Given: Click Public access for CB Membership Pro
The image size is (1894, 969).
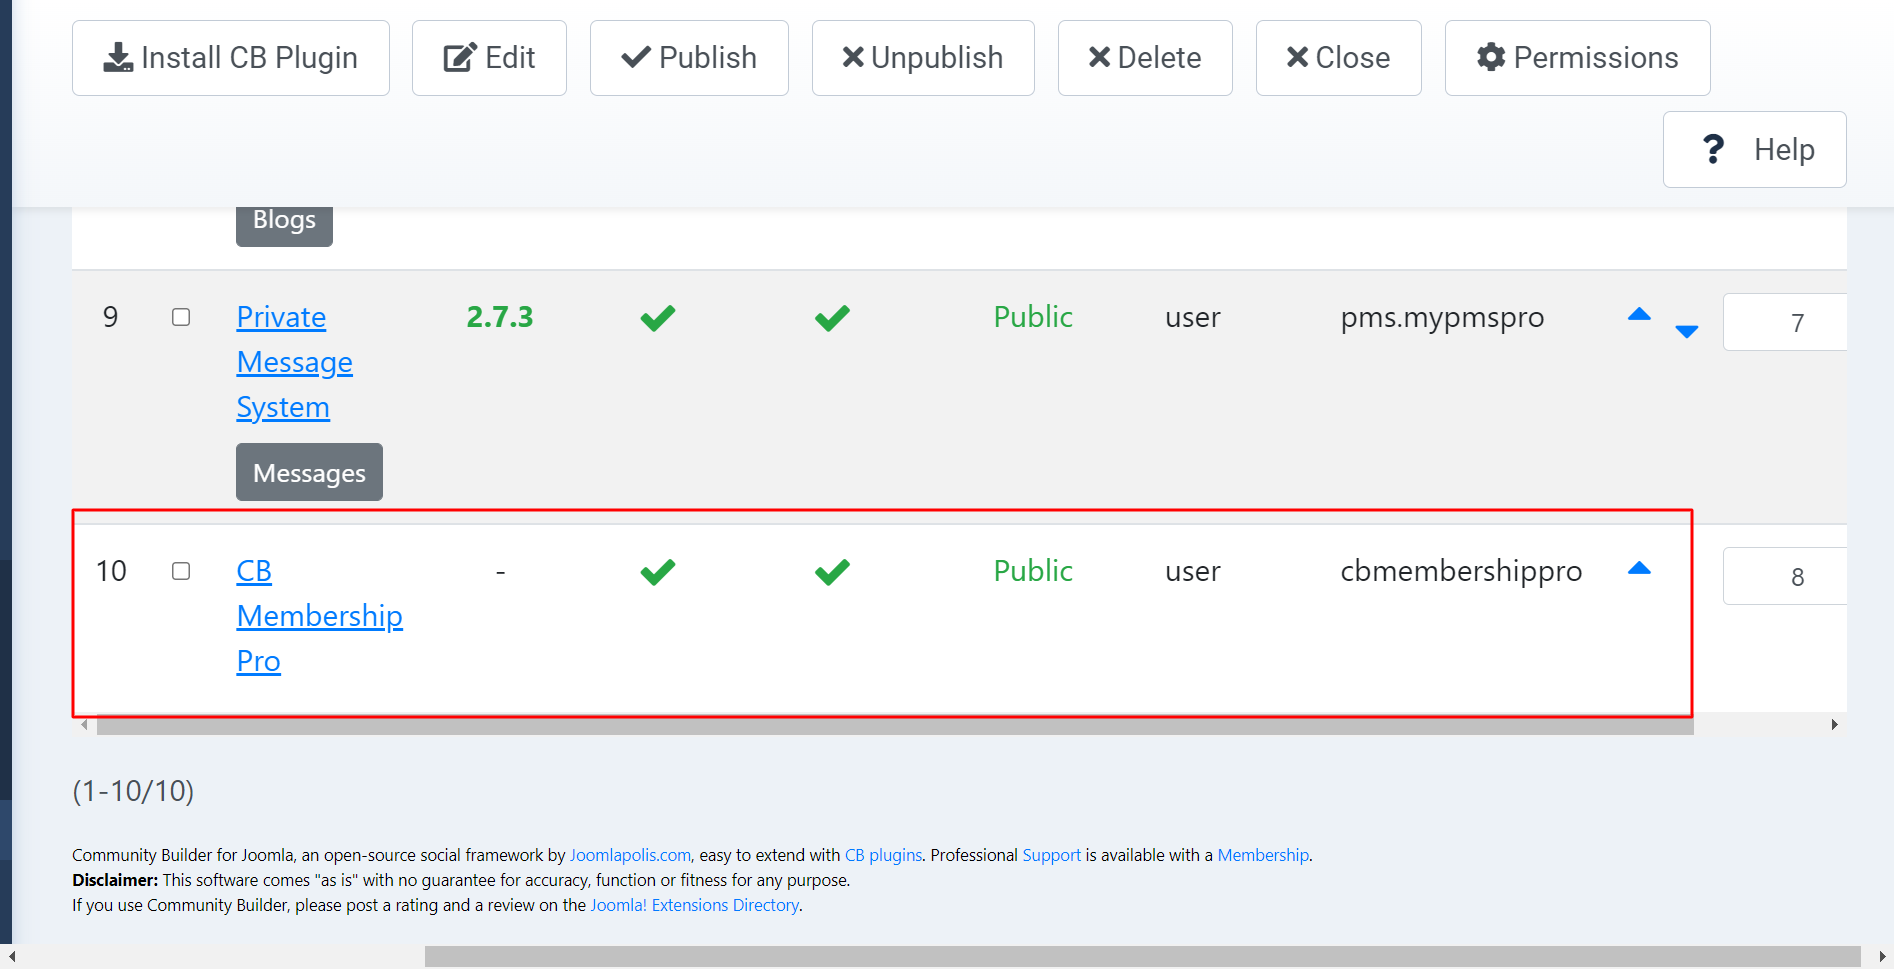Looking at the screenshot, I should tap(1033, 571).
